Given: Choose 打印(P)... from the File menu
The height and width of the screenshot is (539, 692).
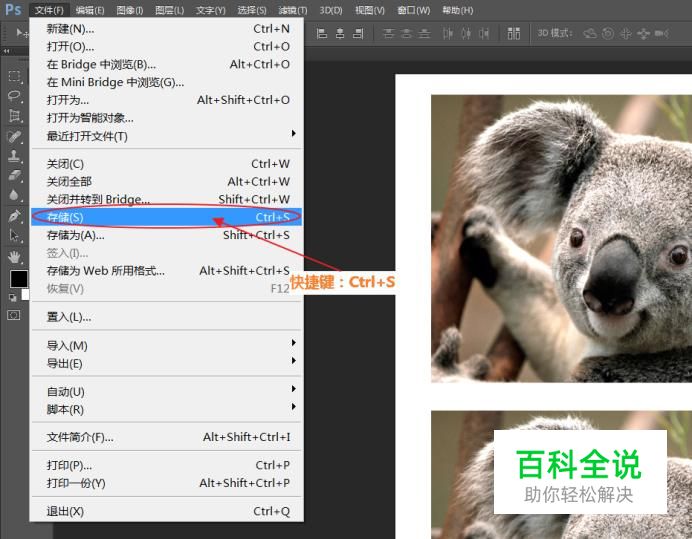Looking at the screenshot, I should coord(167,465).
